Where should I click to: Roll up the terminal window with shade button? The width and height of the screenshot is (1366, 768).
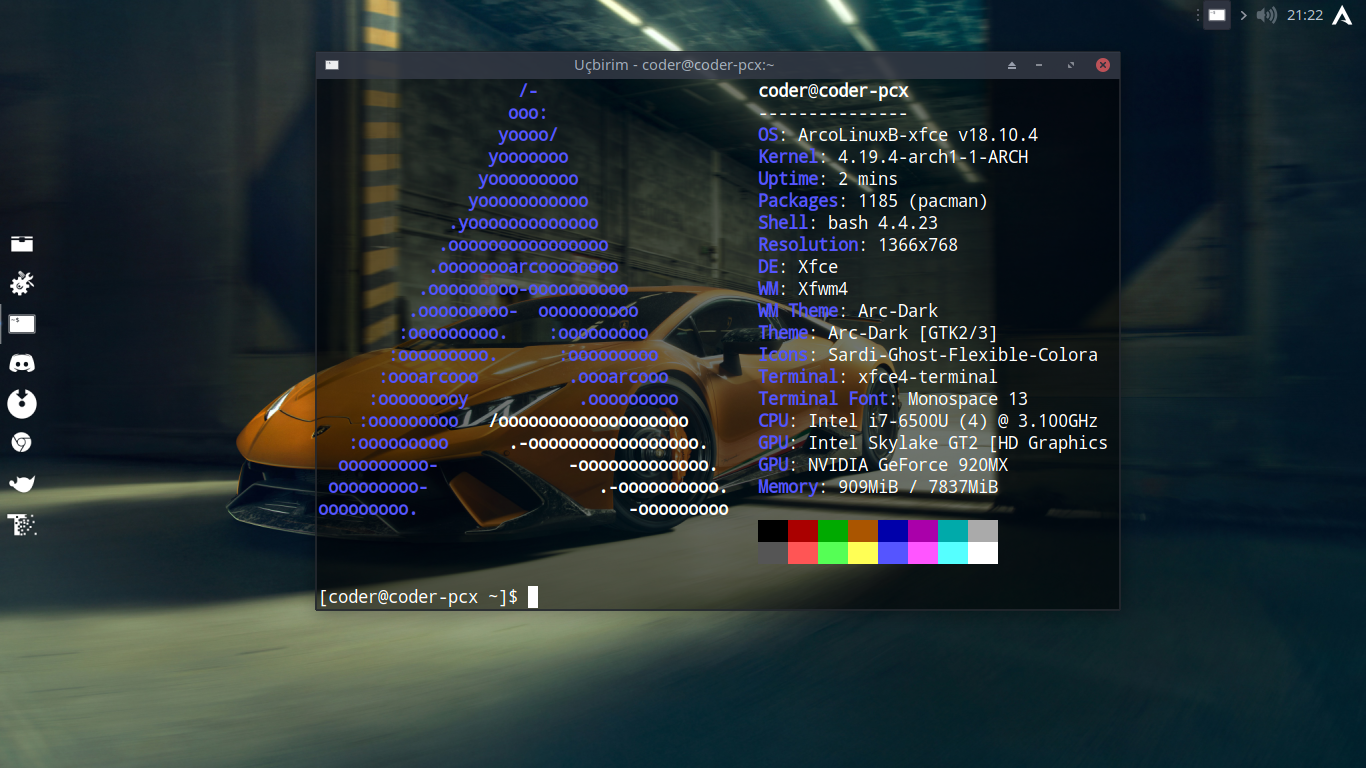1012,65
